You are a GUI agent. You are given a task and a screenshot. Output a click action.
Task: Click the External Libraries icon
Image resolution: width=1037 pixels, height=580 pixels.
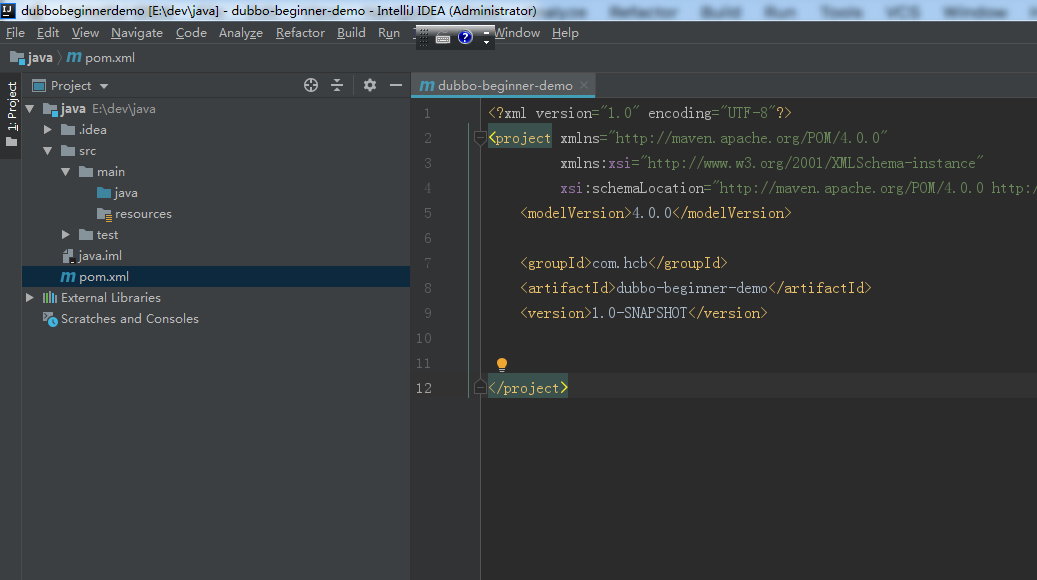pyautogui.click(x=50, y=298)
